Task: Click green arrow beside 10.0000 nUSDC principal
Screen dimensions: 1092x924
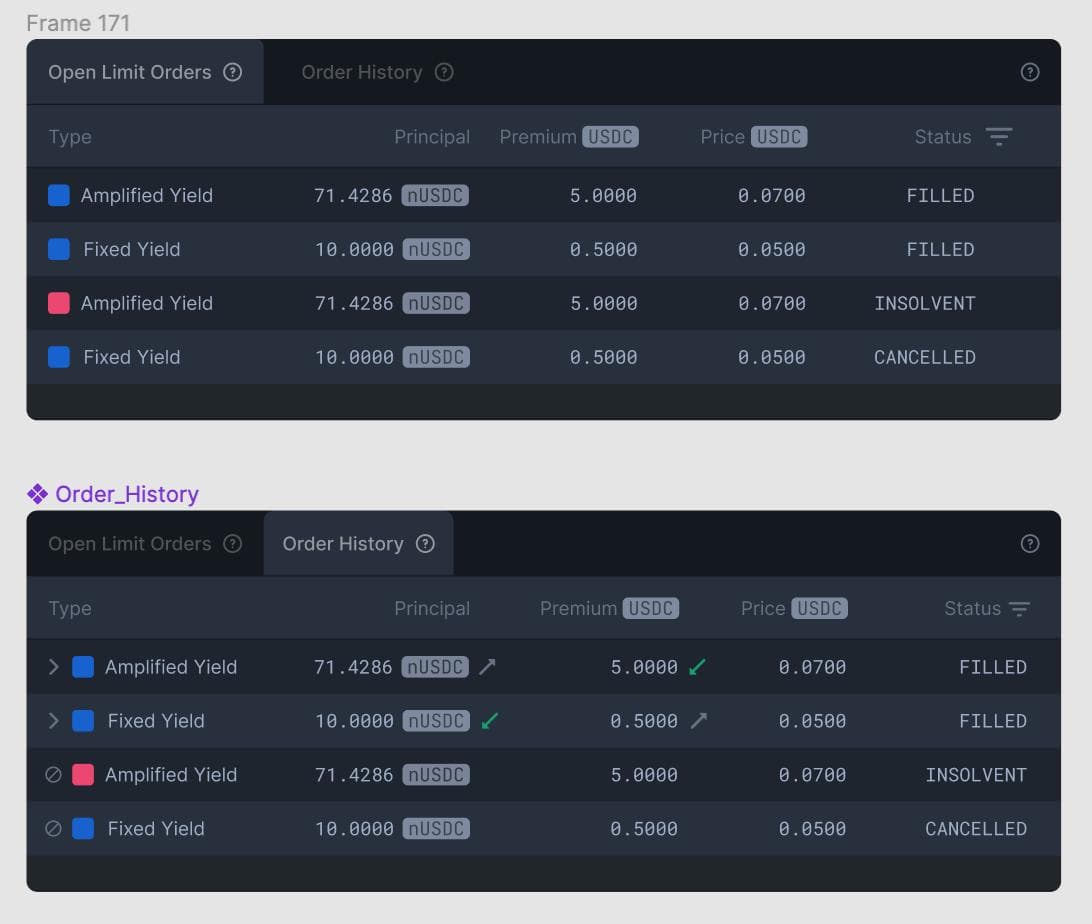Action: point(489,721)
